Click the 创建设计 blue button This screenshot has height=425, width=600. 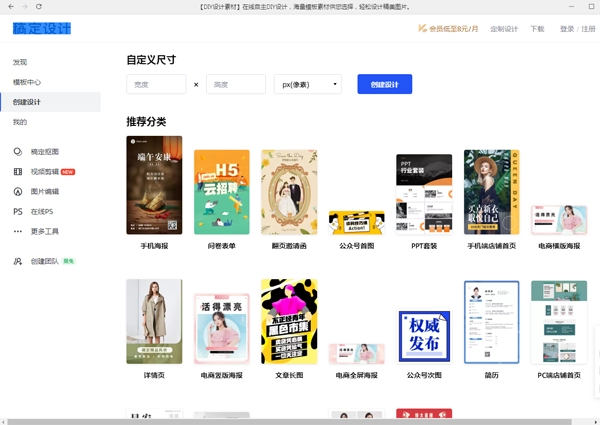(385, 84)
